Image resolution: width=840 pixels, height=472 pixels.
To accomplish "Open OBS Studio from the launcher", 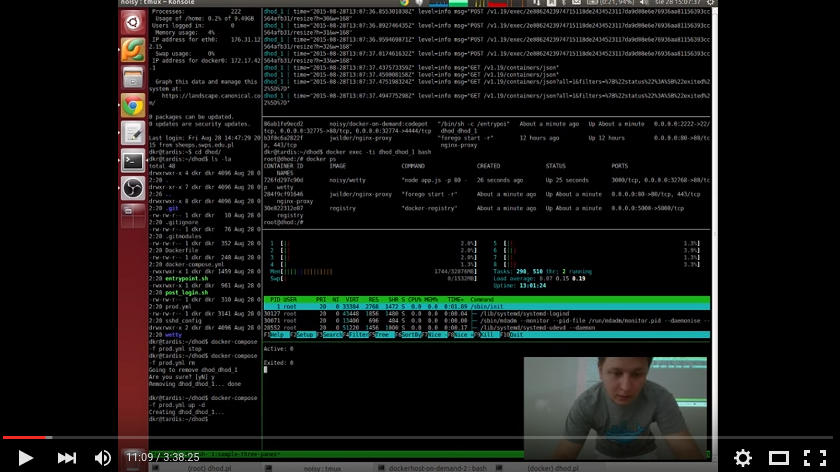I will (x=133, y=189).
